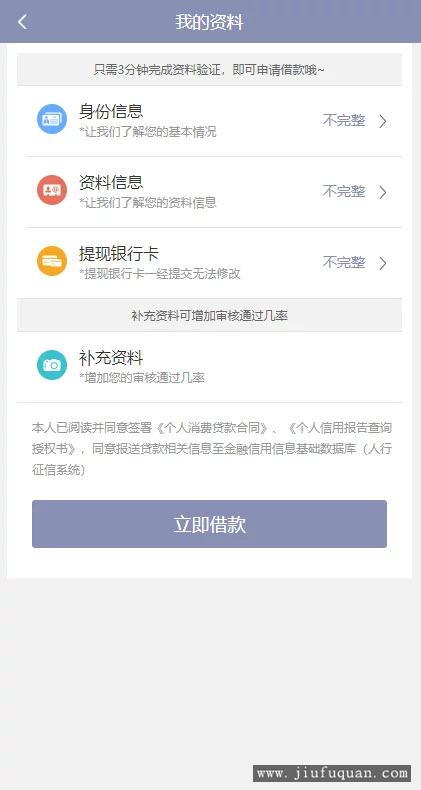Viewport: 421px width, 790px height.
Task: Click the orange bank card icon
Action: (x=52, y=261)
